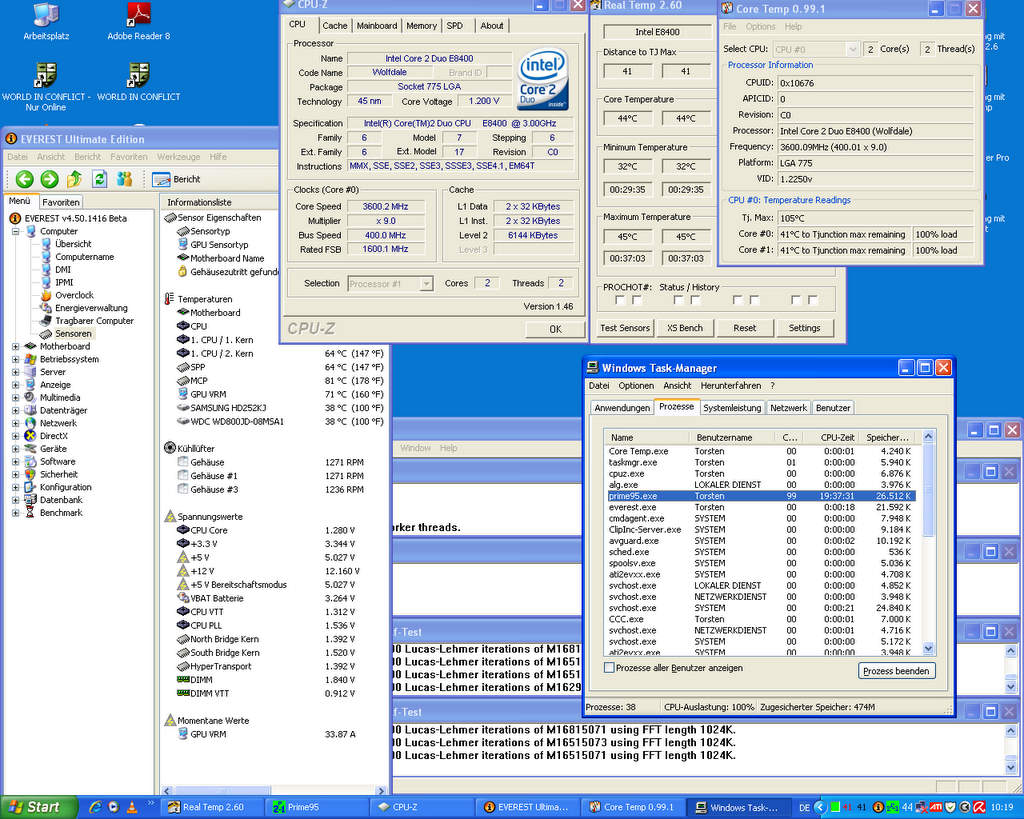Image resolution: width=1024 pixels, height=819 pixels.
Task: Tick the first PROCHOT# checkbox in Real Temp
Action: point(619,300)
